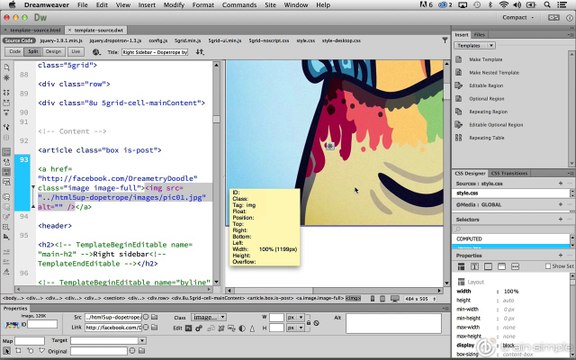Screen dimensions: 576x360
Task: Open the Class dropdown in Properties
Action: point(208,317)
